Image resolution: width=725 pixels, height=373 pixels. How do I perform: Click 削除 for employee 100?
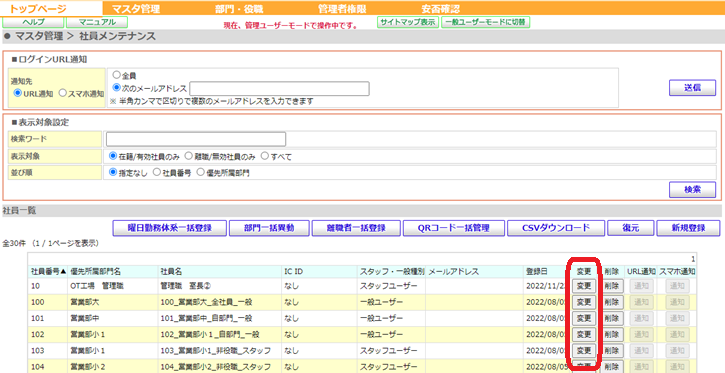(612, 302)
